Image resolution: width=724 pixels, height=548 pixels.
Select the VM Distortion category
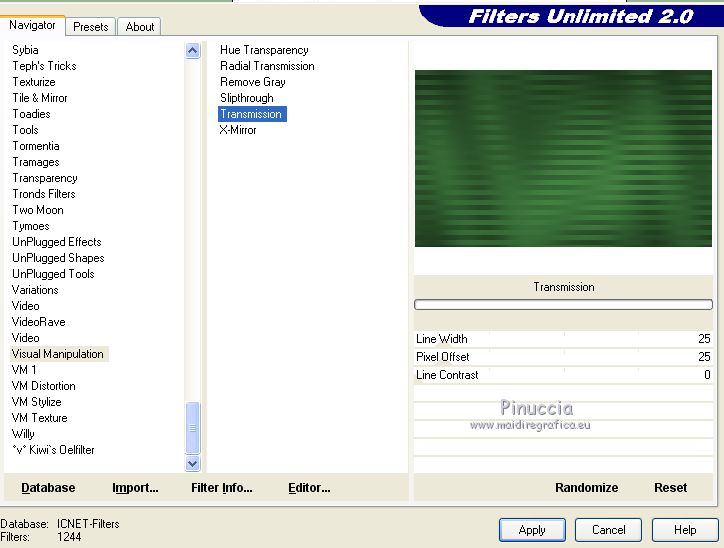(44, 386)
